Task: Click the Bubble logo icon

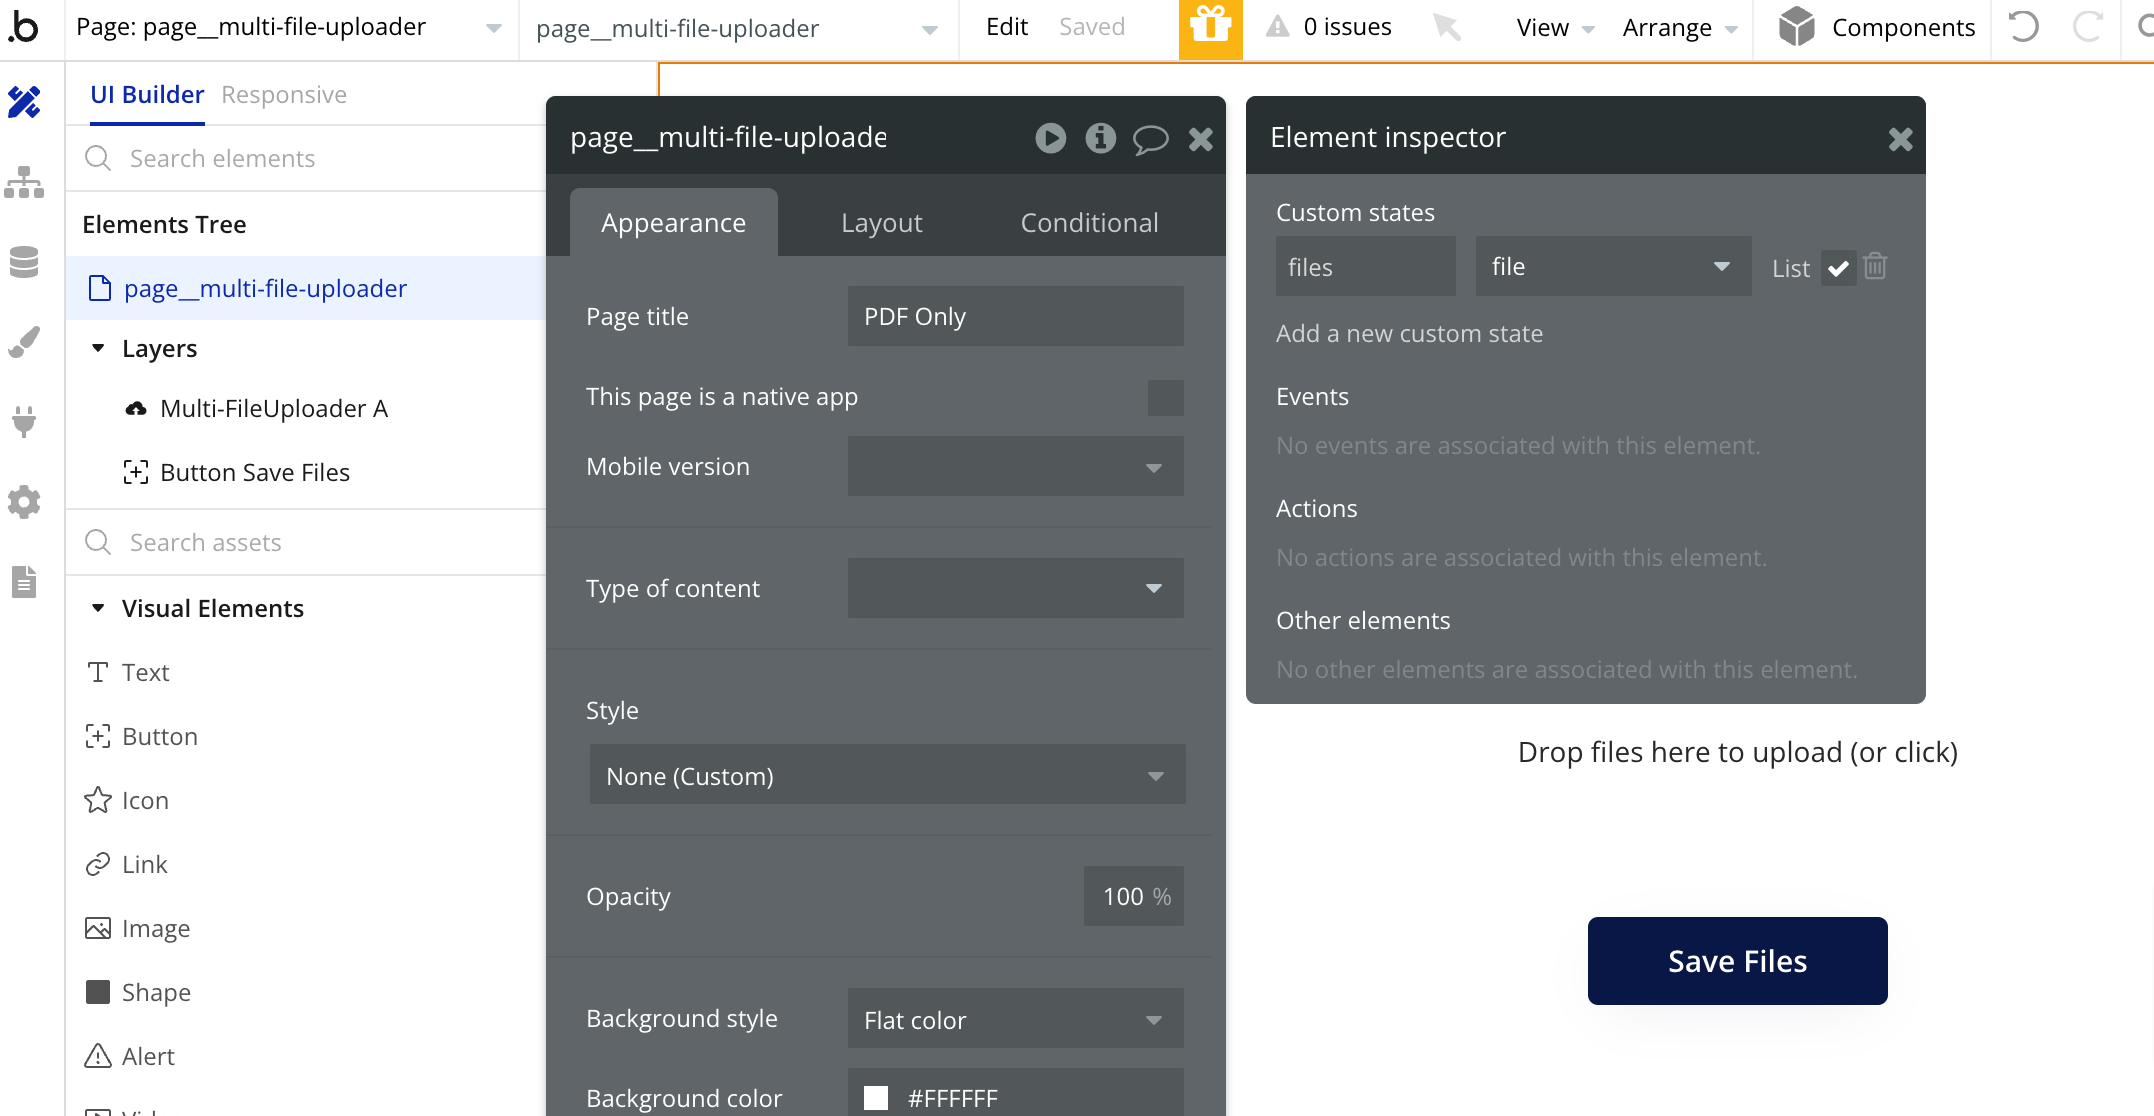Action: 24,27
